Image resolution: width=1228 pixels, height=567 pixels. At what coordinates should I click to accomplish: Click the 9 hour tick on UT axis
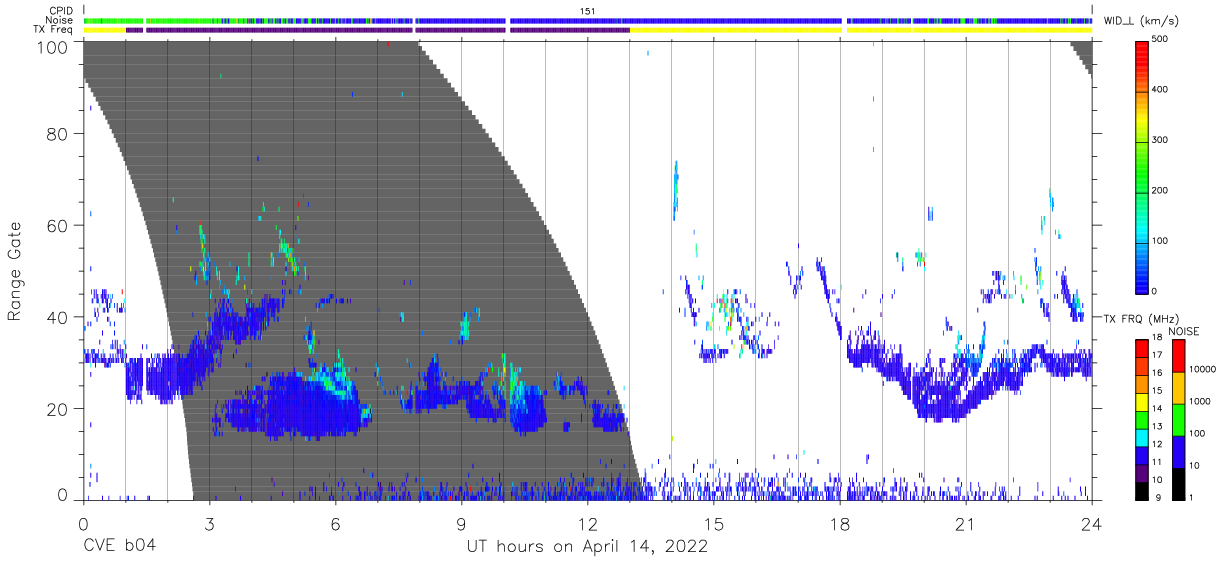[x=461, y=523]
